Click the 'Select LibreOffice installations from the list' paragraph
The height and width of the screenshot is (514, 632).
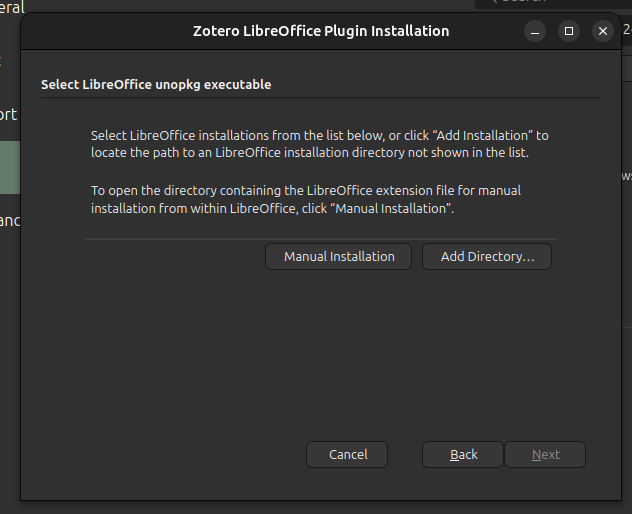pos(320,144)
